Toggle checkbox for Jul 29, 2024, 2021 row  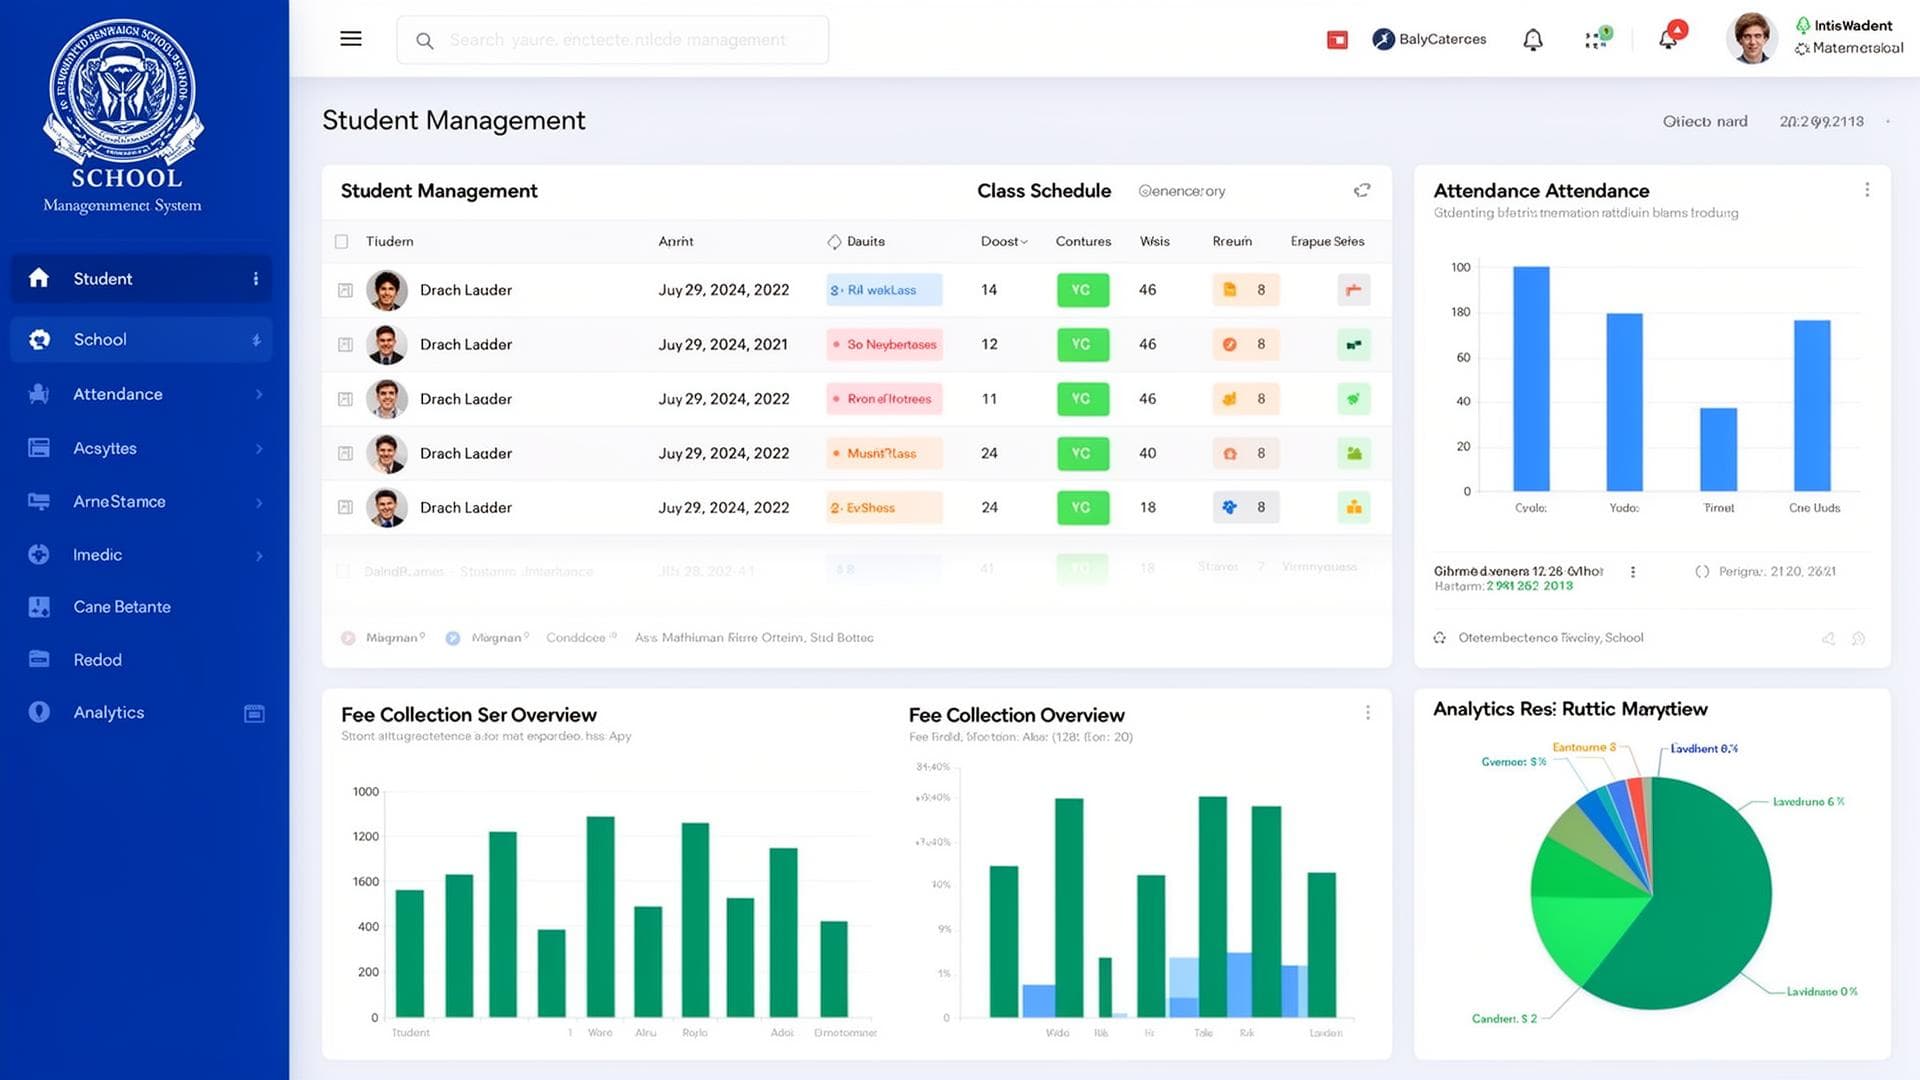(345, 345)
